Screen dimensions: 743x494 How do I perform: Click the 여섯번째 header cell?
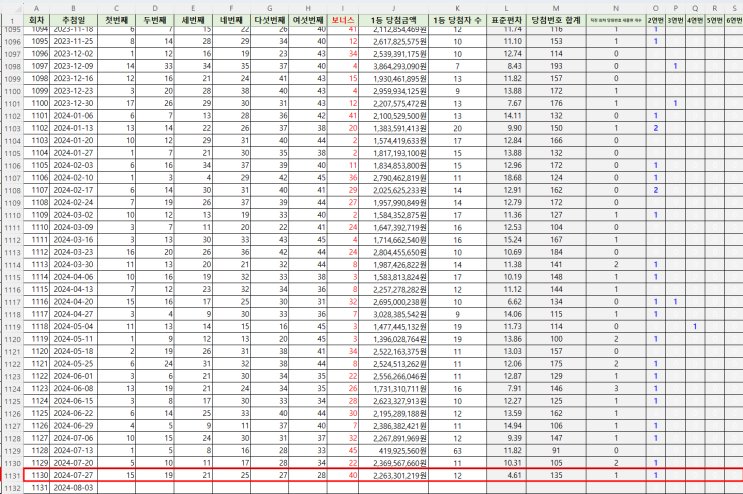tap(308, 20)
